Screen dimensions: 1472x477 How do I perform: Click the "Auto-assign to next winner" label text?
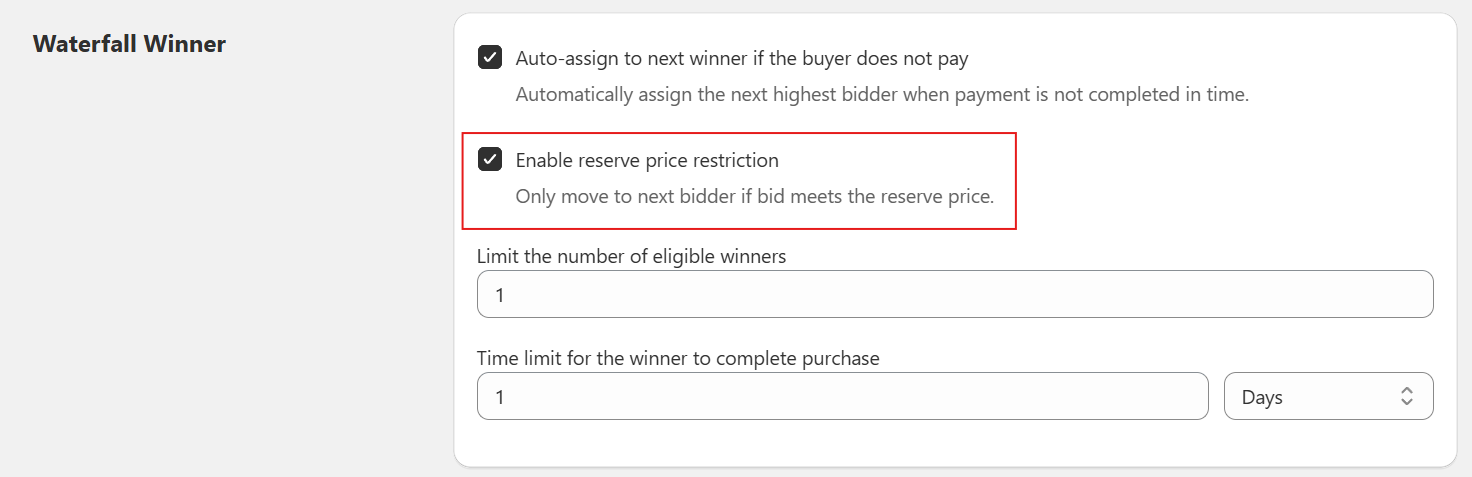click(x=741, y=59)
